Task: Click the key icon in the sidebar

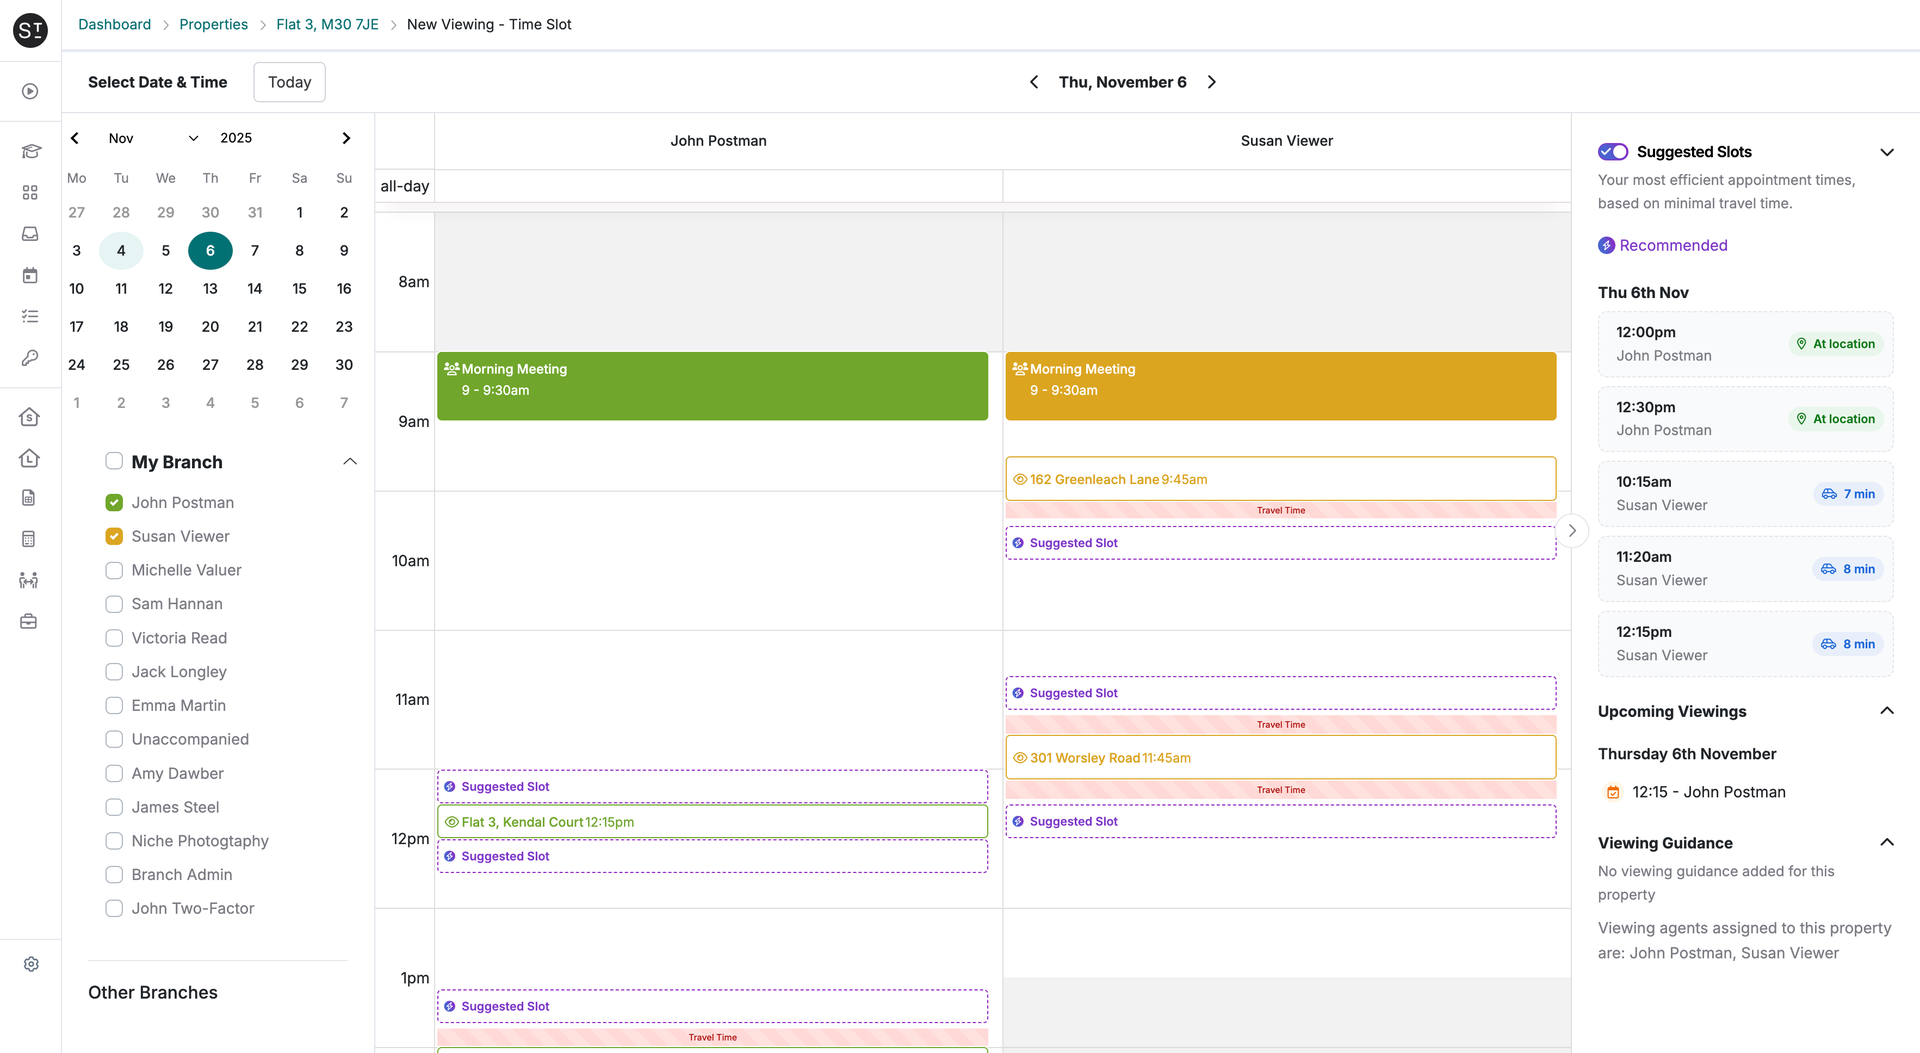Action: (x=30, y=357)
